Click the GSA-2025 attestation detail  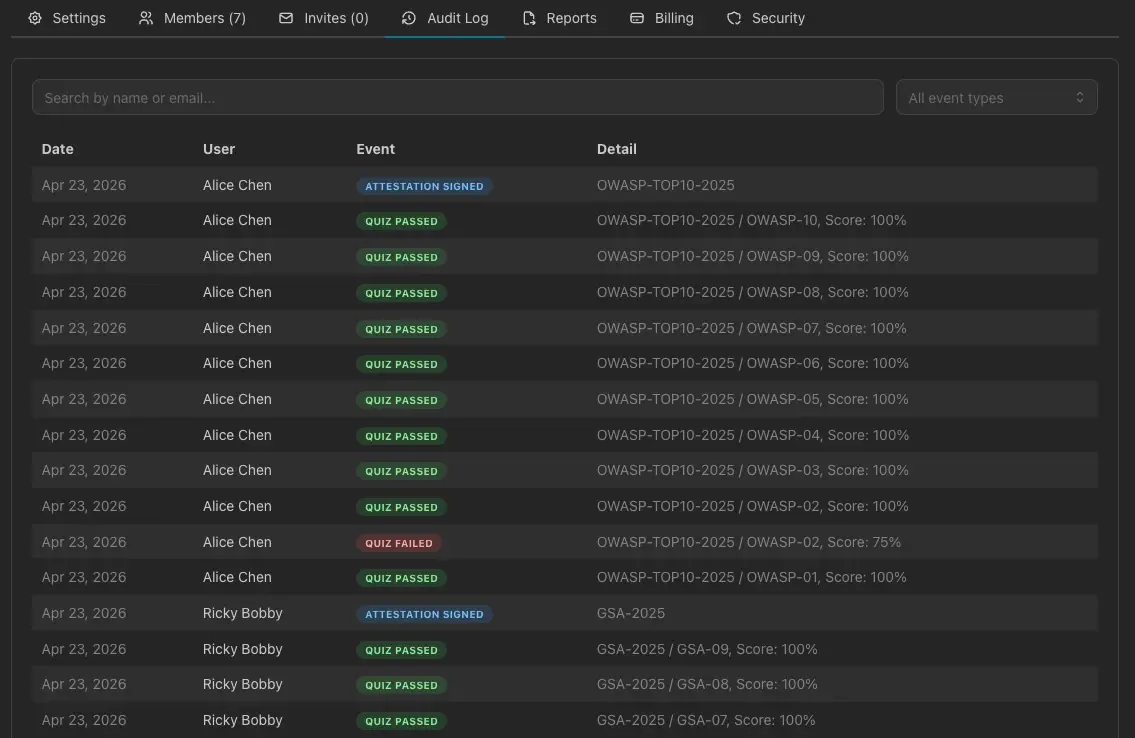[631, 614]
